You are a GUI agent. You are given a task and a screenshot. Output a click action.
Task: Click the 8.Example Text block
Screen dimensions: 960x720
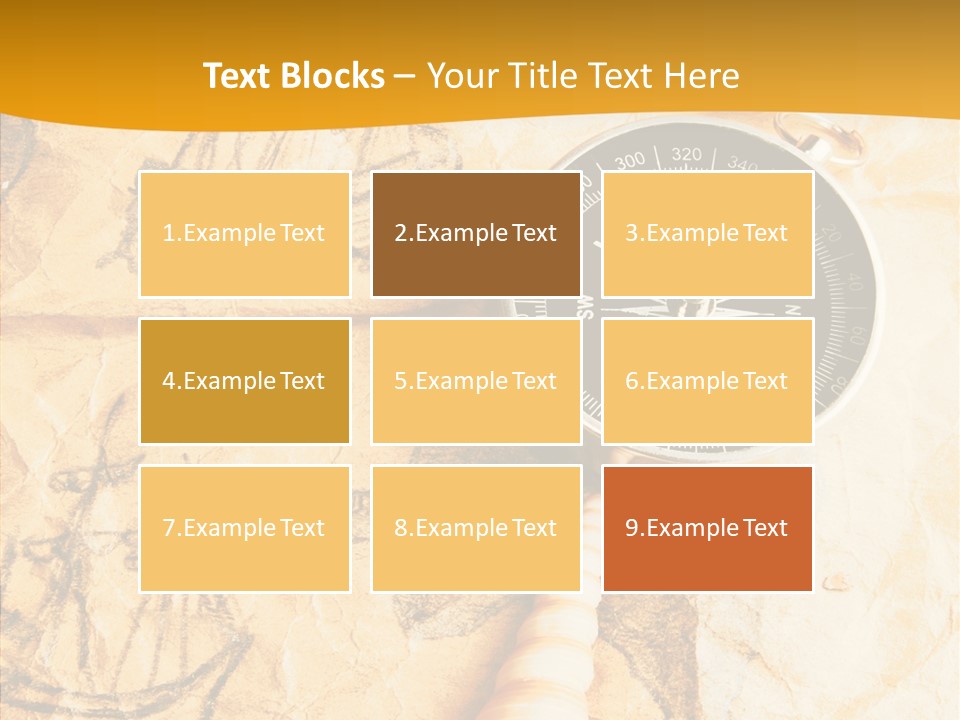(476, 528)
